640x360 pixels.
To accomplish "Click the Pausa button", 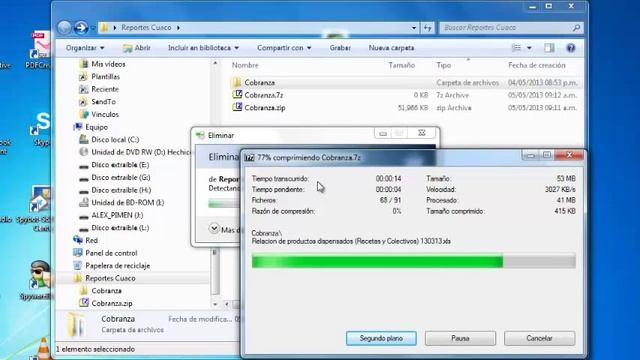I will coord(460,338).
